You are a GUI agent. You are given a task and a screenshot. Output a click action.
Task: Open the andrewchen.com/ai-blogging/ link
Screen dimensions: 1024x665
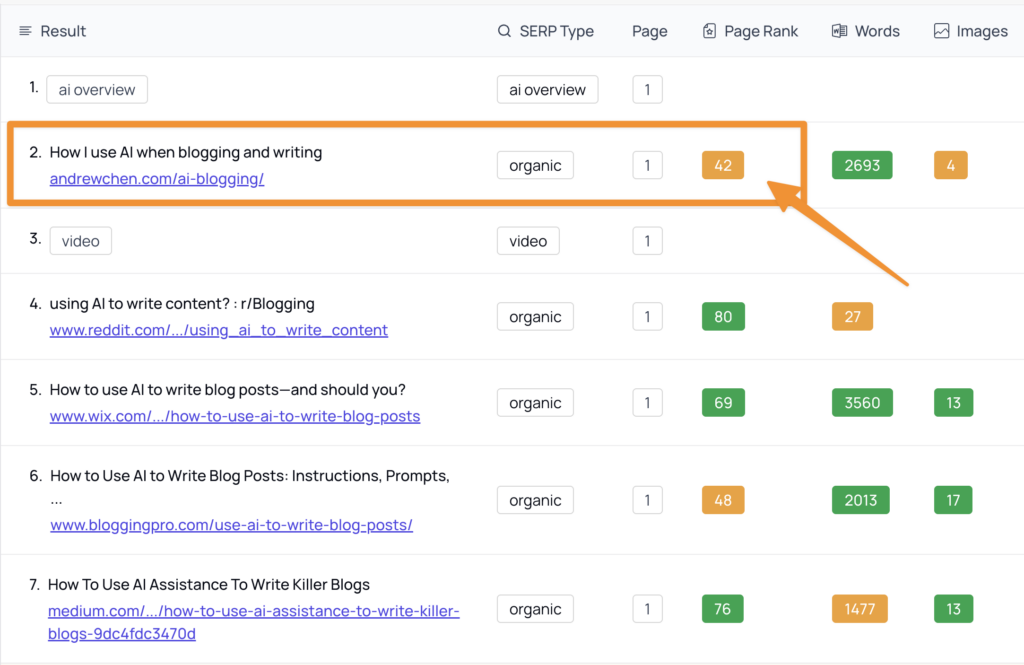pos(157,179)
